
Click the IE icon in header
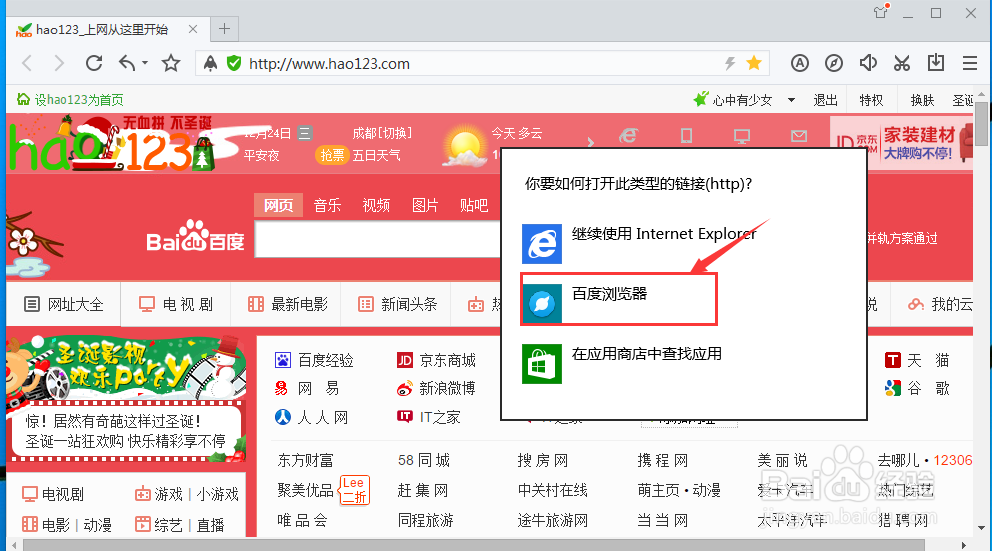pyautogui.click(x=628, y=135)
